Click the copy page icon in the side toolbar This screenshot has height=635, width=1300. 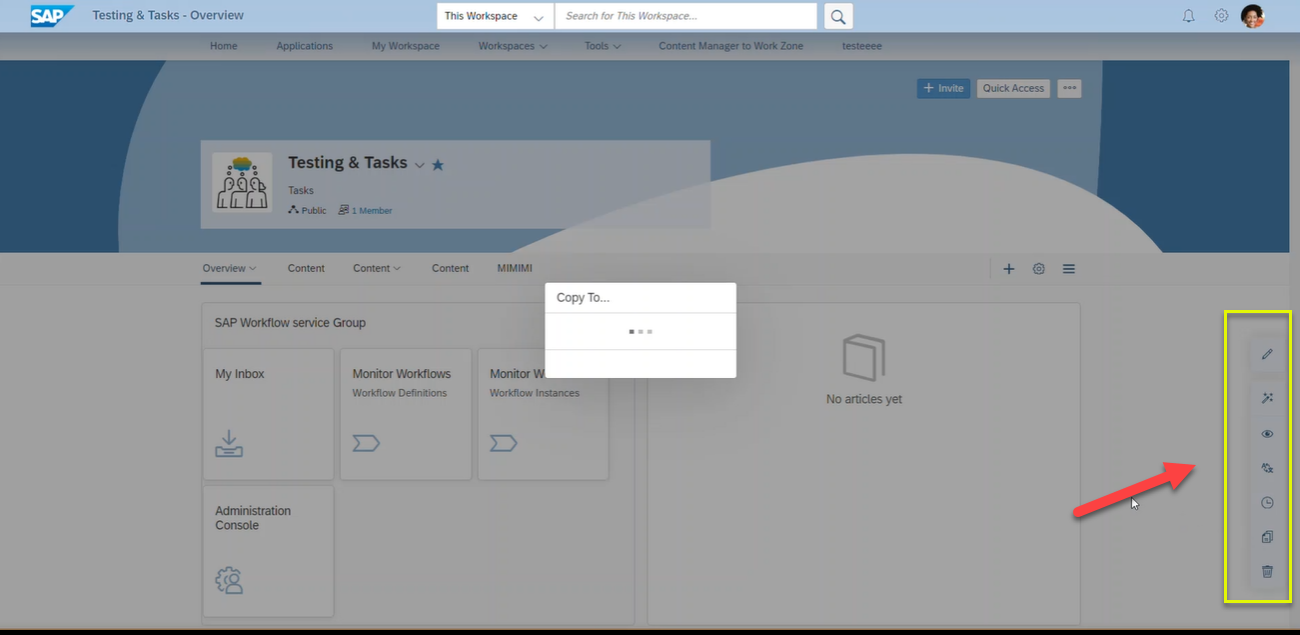[1267, 537]
